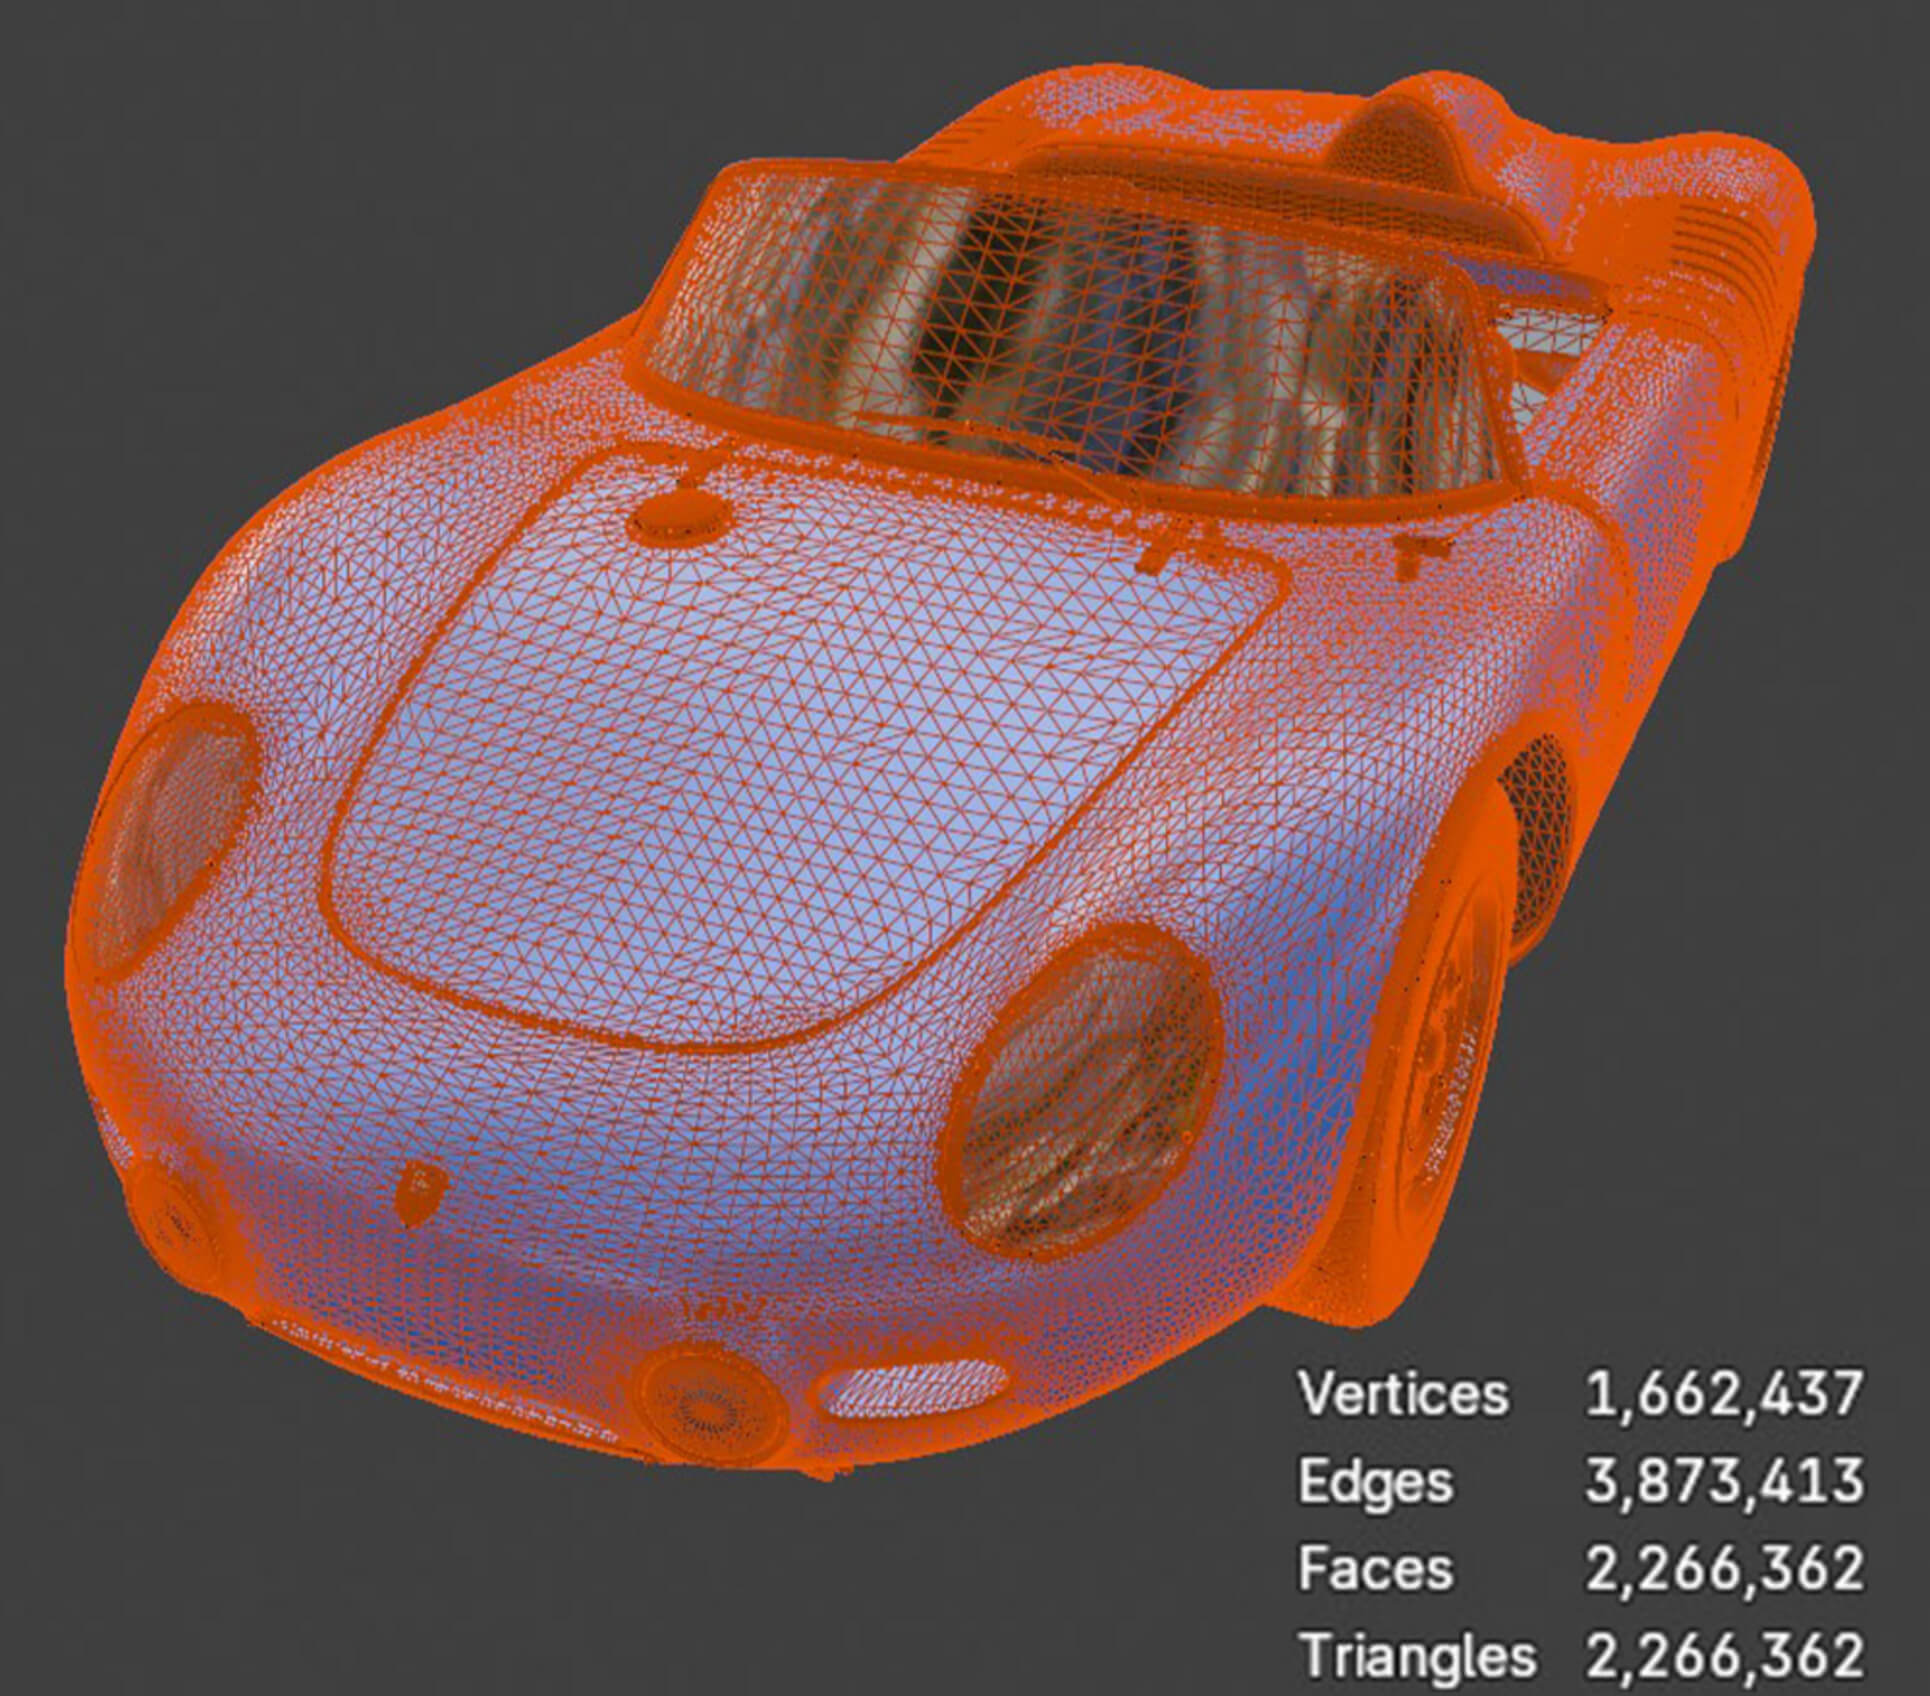Image resolution: width=1930 pixels, height=1696 pixels.
Task: Click the Triangles label in statistics
Action: (x=1417, y=1657)
